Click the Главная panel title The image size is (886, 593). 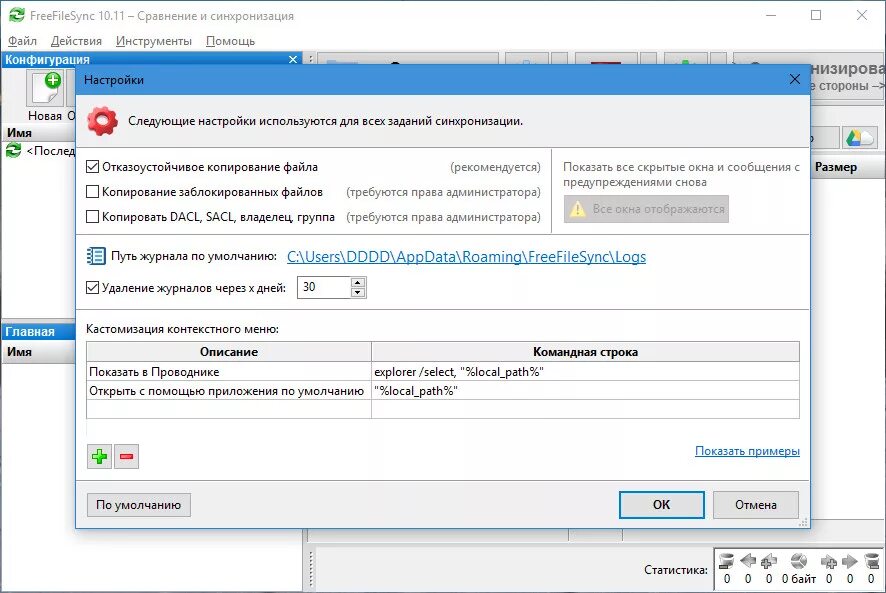point(30,332)
